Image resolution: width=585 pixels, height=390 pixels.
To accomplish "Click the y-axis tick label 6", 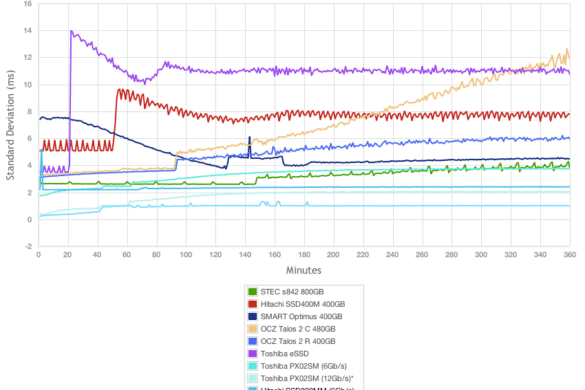I will point(29,138).
